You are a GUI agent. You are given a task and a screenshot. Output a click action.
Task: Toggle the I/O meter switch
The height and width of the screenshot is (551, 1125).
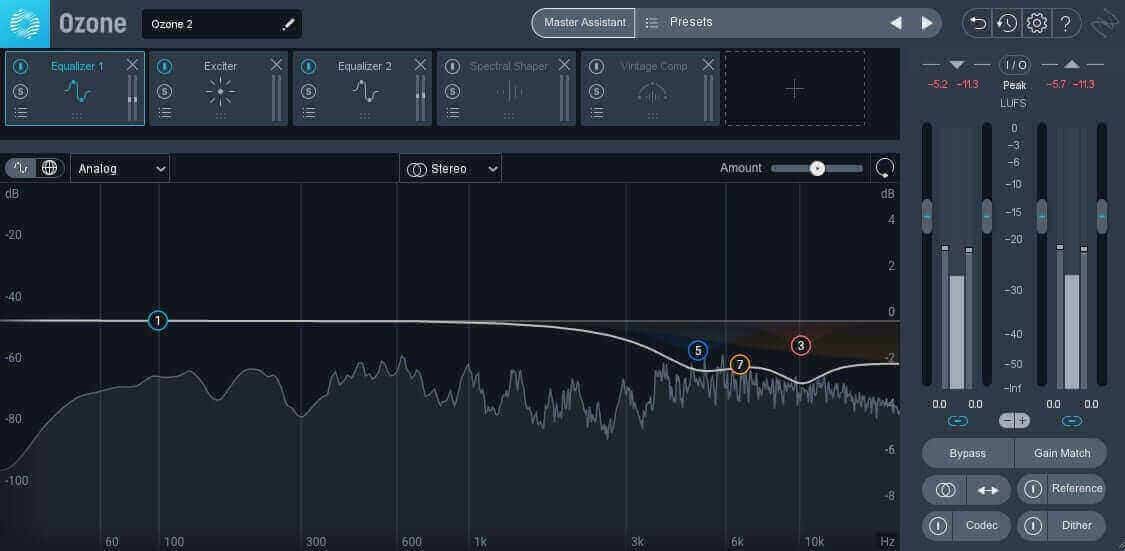(x=1015, y=65)
